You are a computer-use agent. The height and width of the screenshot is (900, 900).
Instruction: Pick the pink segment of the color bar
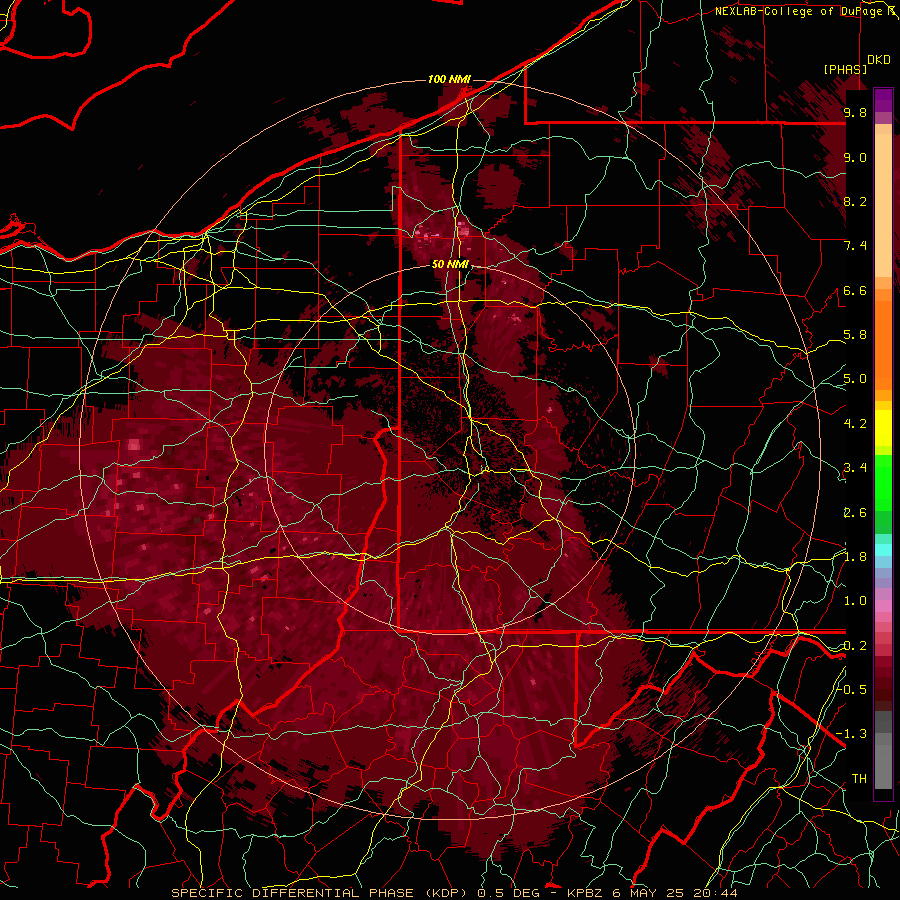pyautogui.click(x=883, y=606)
